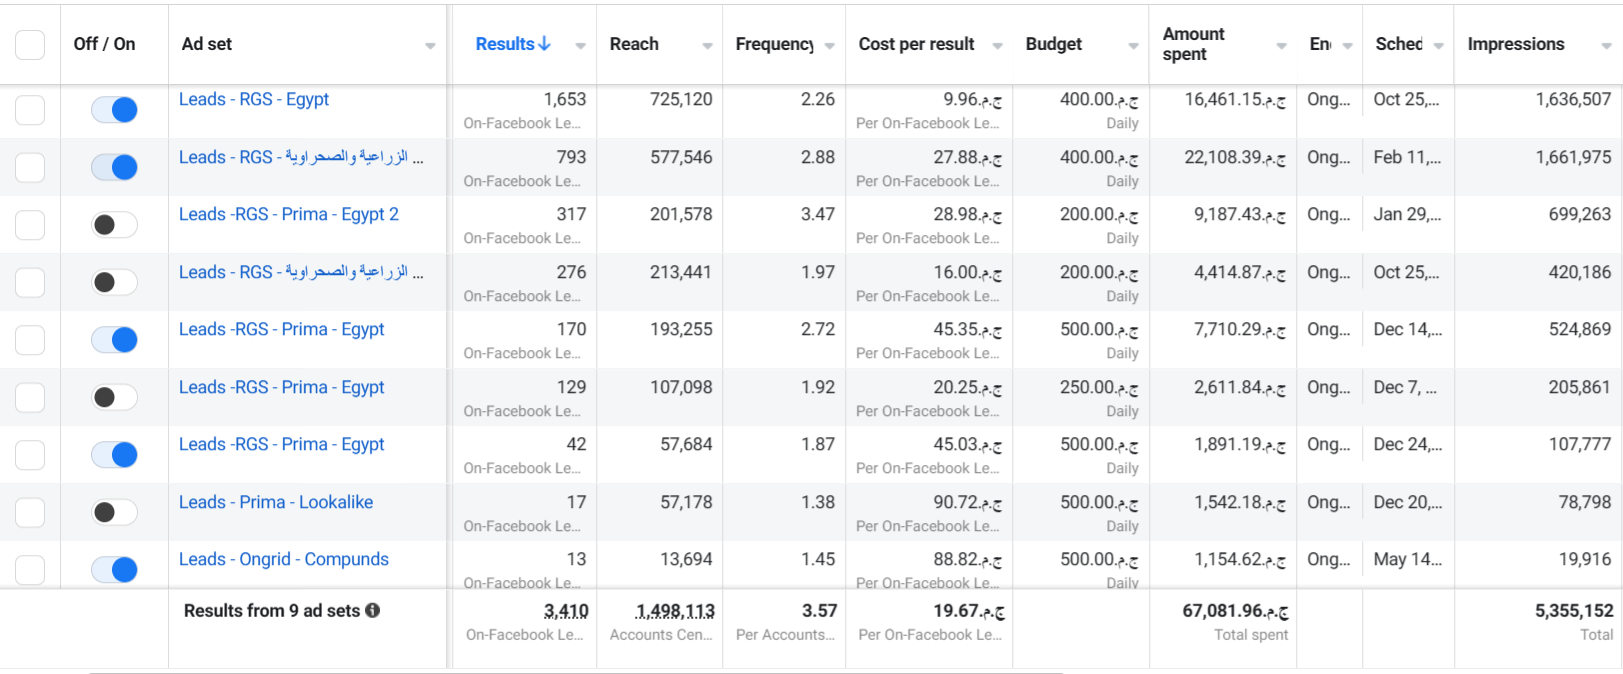1623x674 pixels.
Task: Click the Results from 9 ad sets label
Action: click(271, 611)
